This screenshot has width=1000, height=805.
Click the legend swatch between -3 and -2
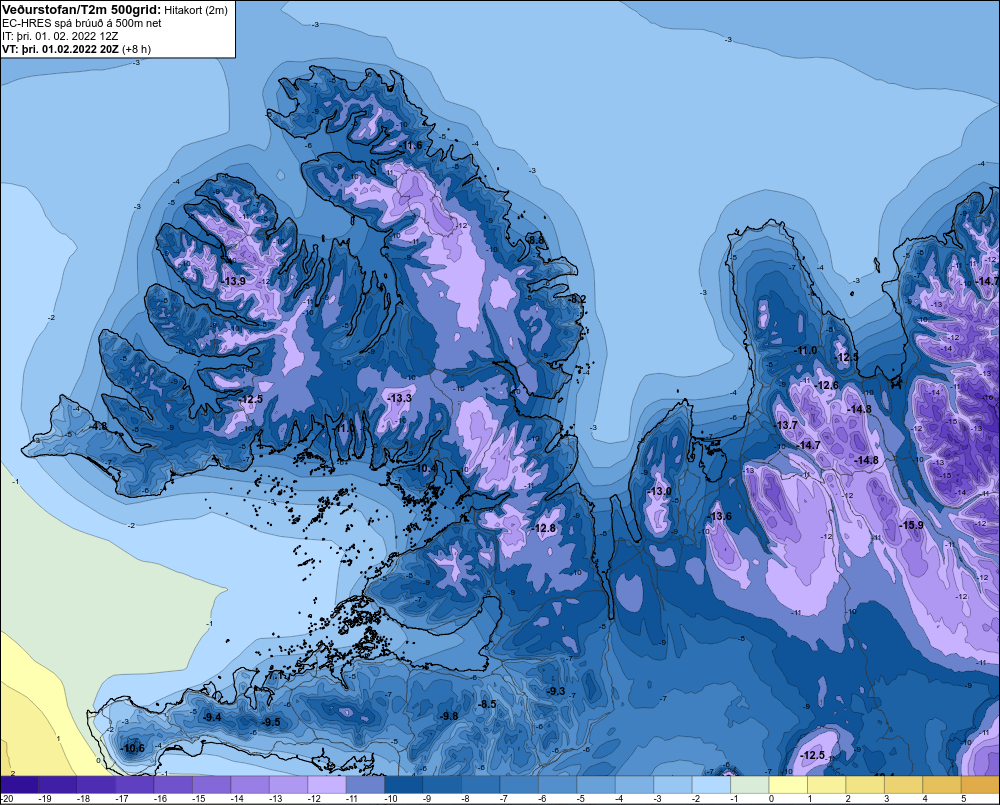click(673, 785)
